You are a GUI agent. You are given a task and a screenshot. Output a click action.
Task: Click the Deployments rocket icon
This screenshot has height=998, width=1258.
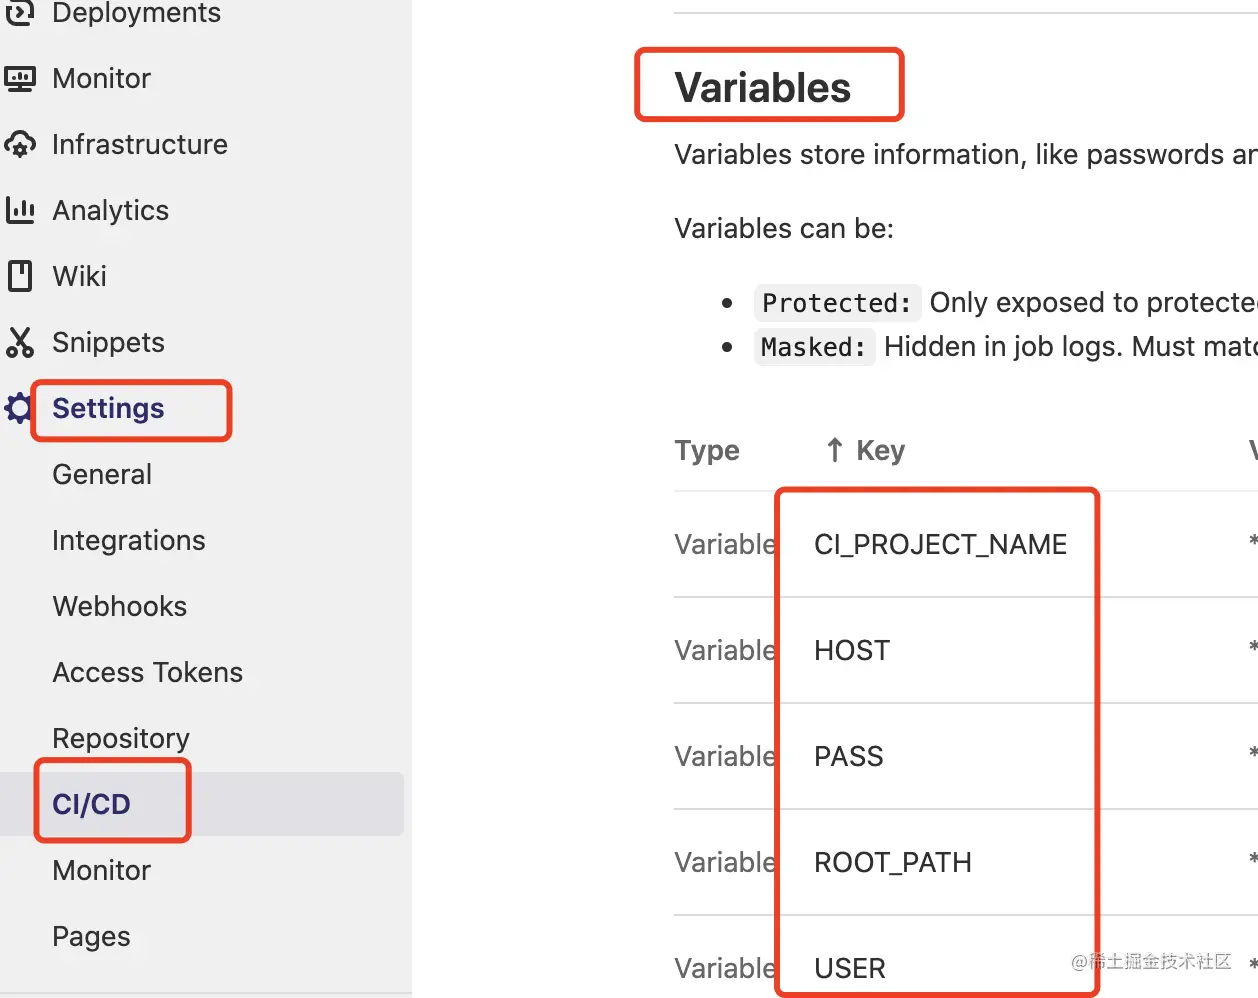pyautogui.click(x=20, y=13)
